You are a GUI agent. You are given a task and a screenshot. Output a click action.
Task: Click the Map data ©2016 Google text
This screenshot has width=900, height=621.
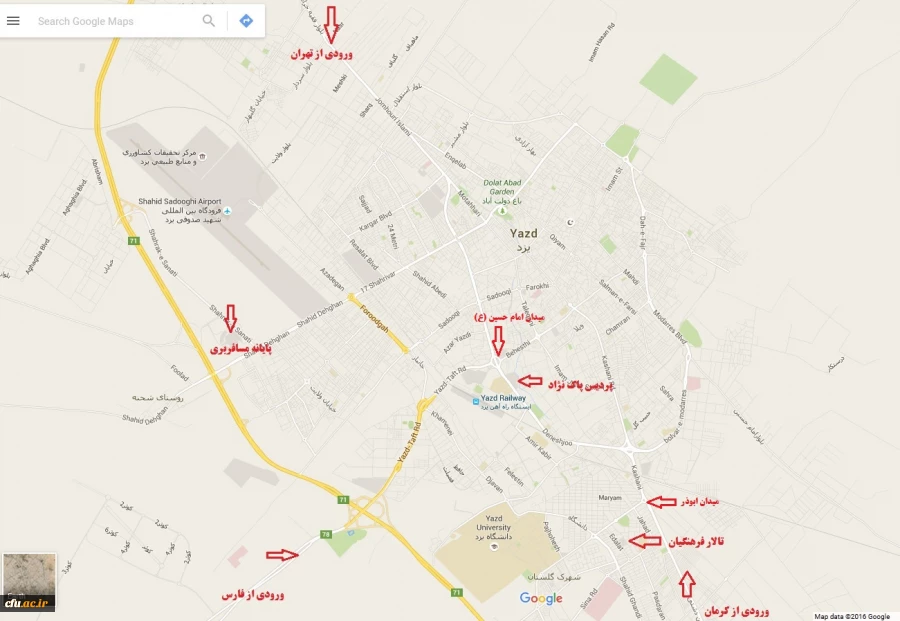coord(852,616)
